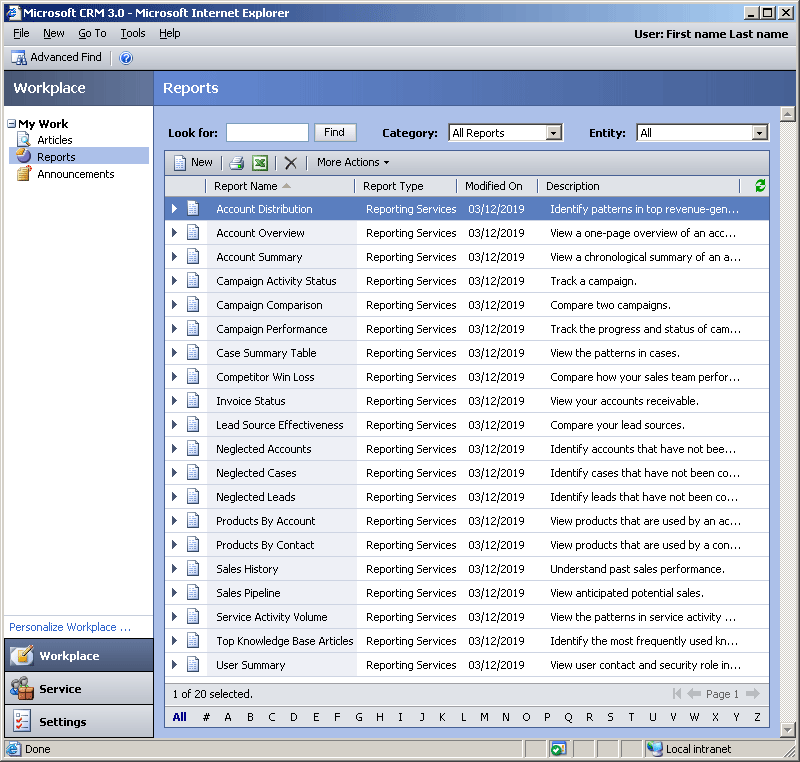800x762 pixels.
Task: Expand the Campaign Comparison row arrow
Action: coord(174,304)
